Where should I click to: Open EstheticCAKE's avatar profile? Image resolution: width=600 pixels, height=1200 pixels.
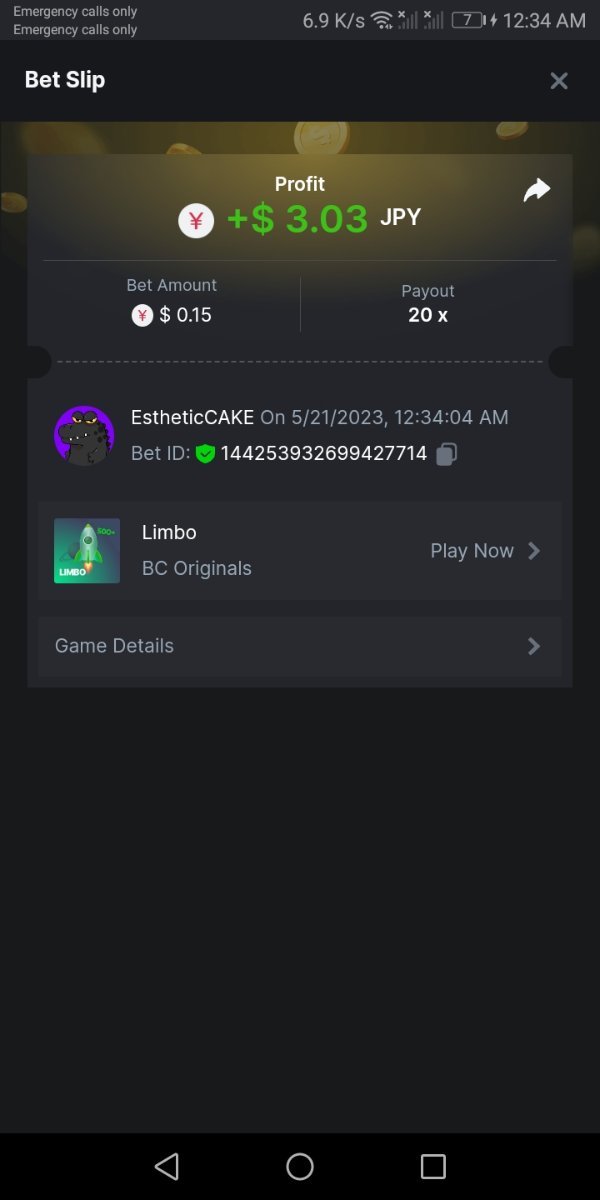84,435
